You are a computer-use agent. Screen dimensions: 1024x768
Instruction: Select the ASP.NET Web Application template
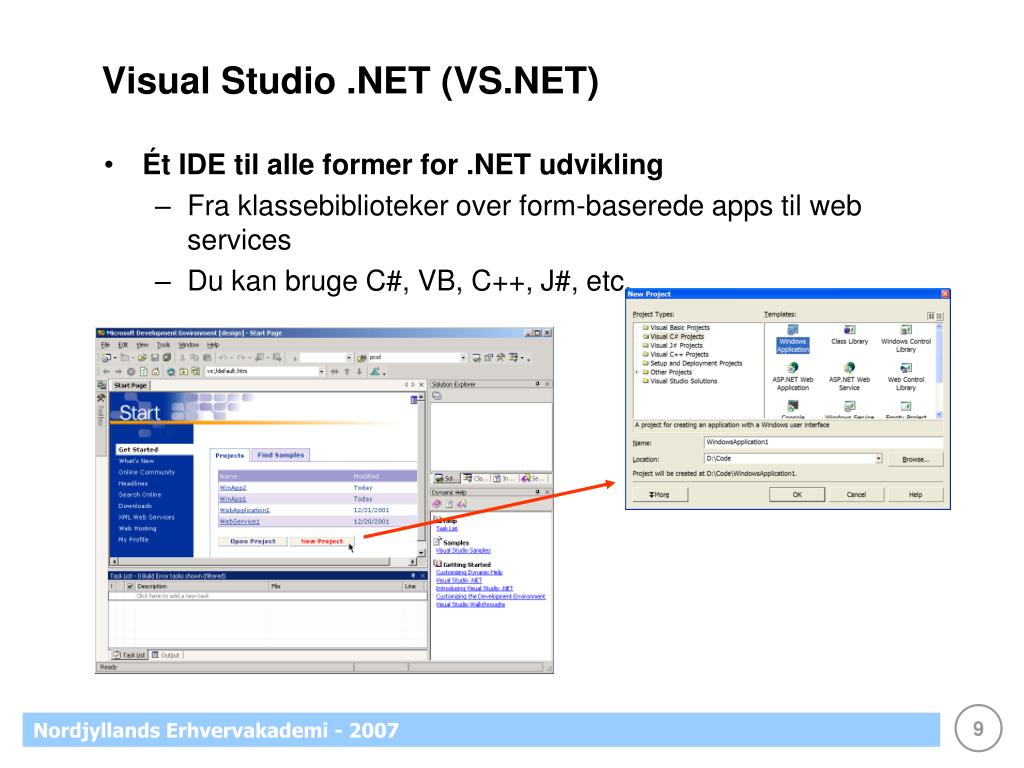792,378
